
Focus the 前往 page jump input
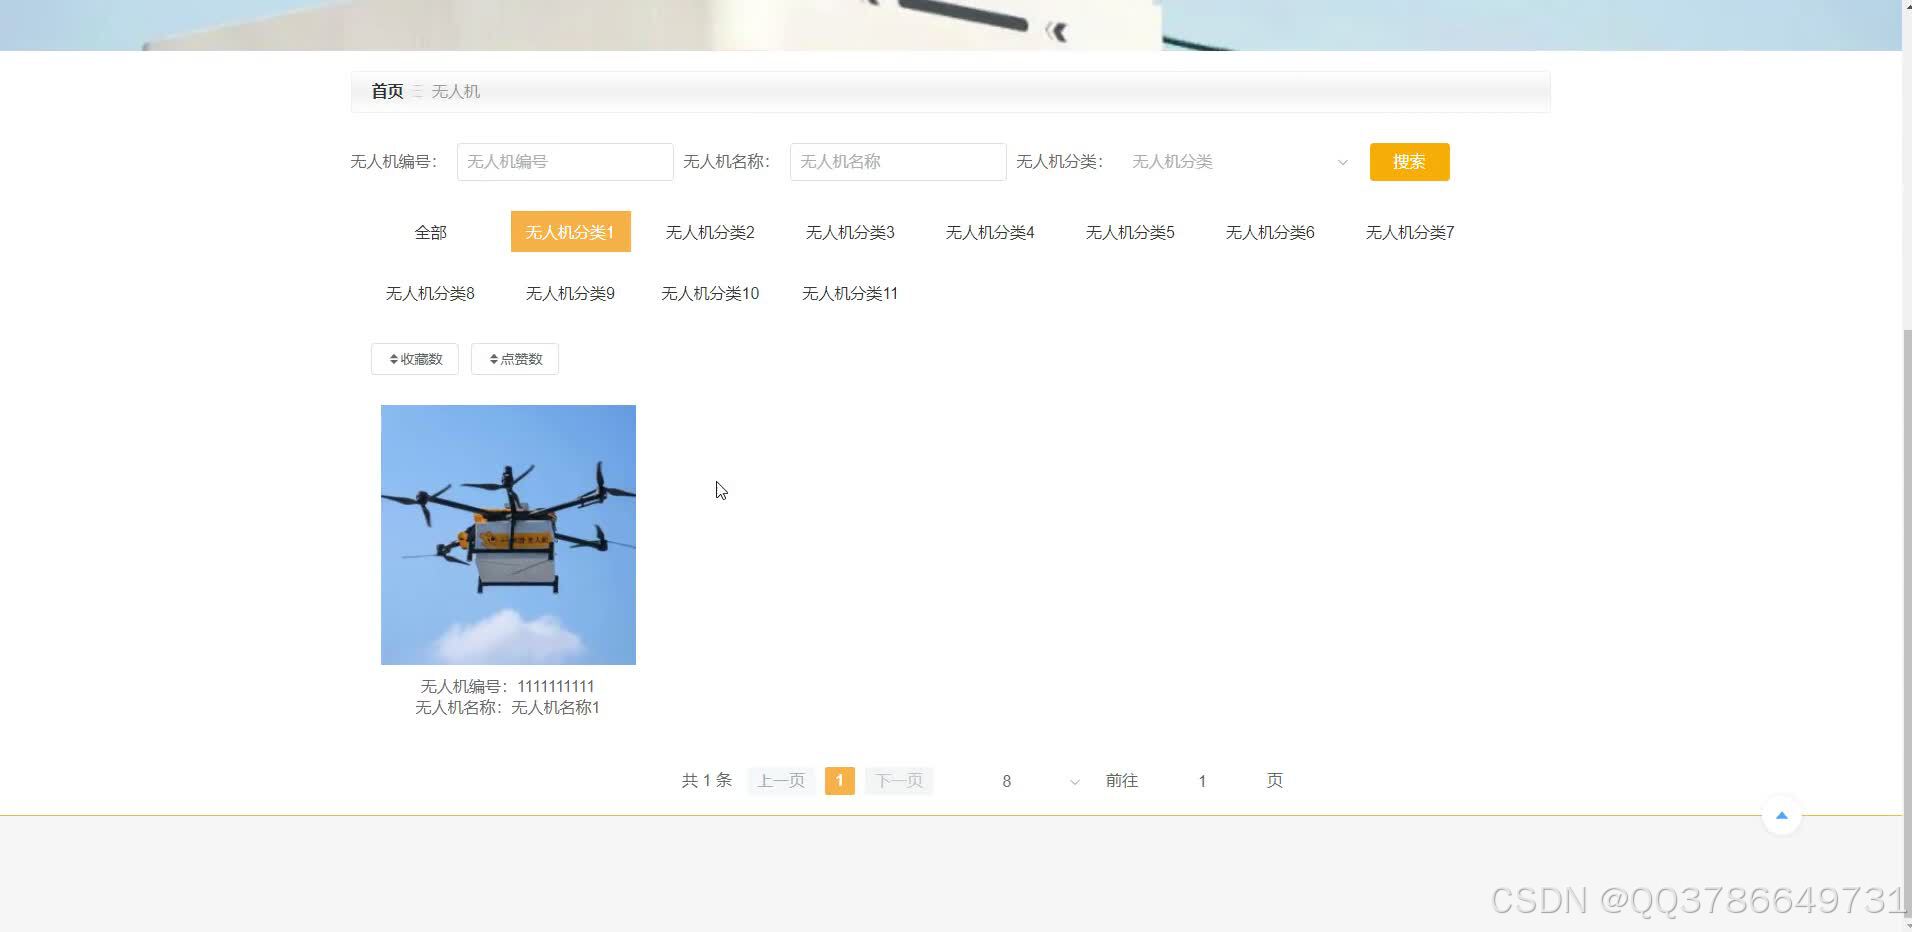tap(1202, 781)
